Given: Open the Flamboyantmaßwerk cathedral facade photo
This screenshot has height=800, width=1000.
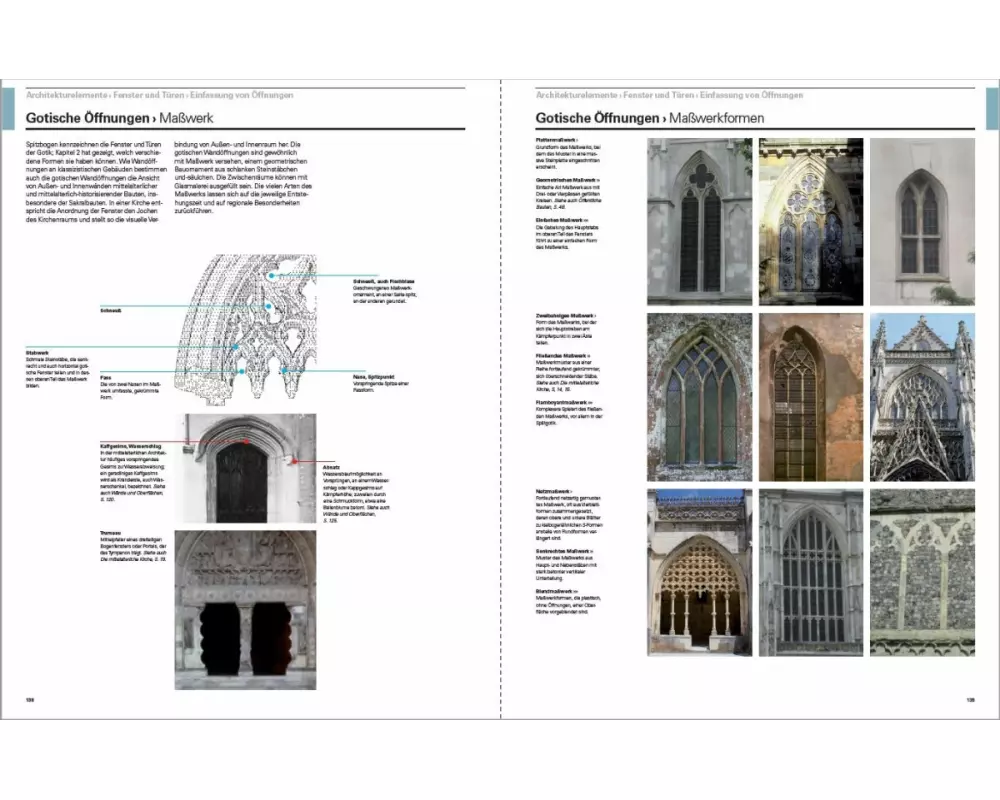Looking at the screenshot, I should pos(921,397).
